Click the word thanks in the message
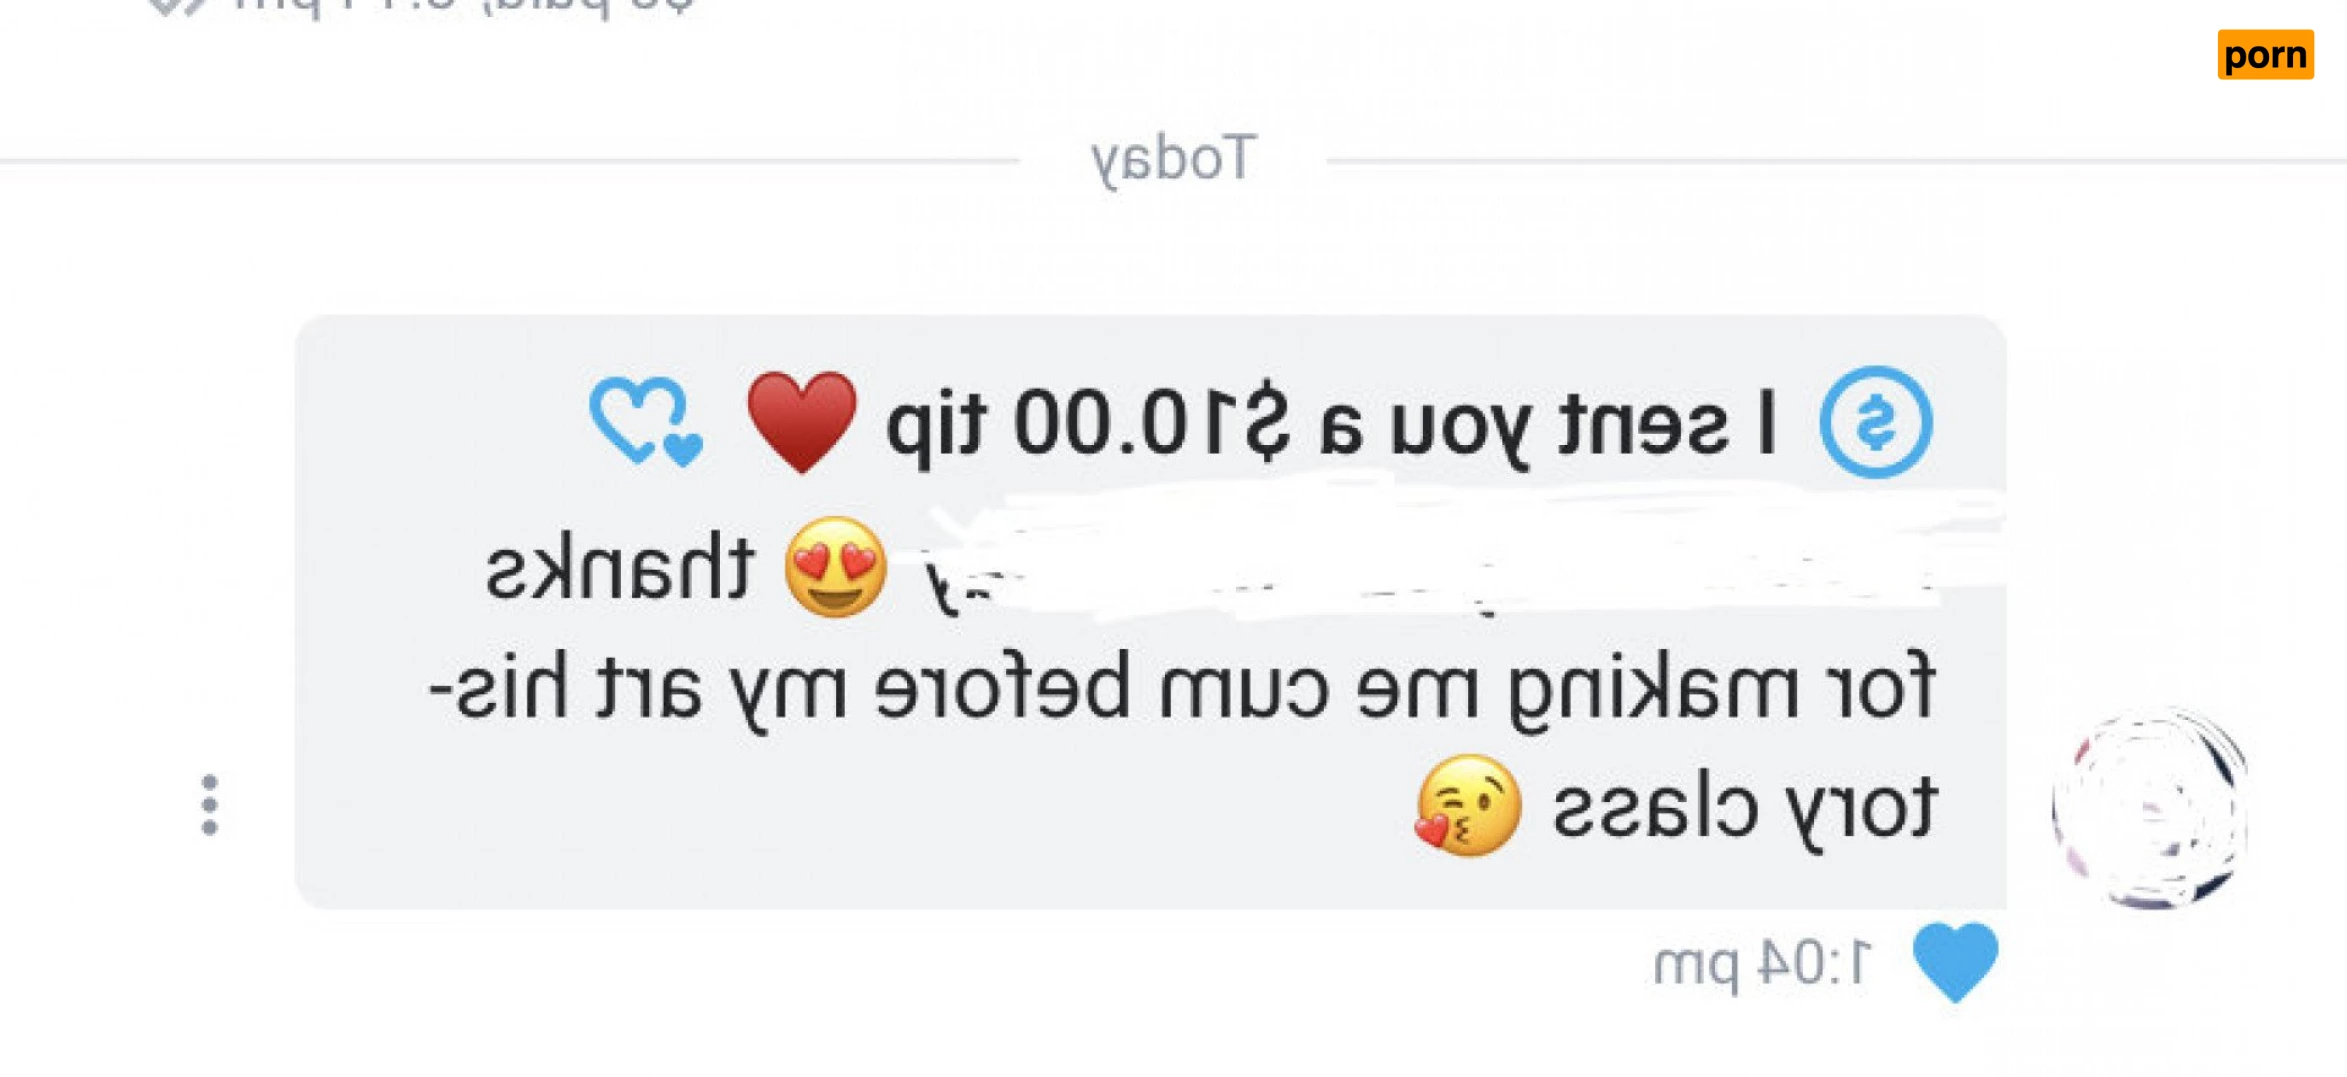Image resolution: width=2347 pixels, height=1077 pixels. point(619,567)
